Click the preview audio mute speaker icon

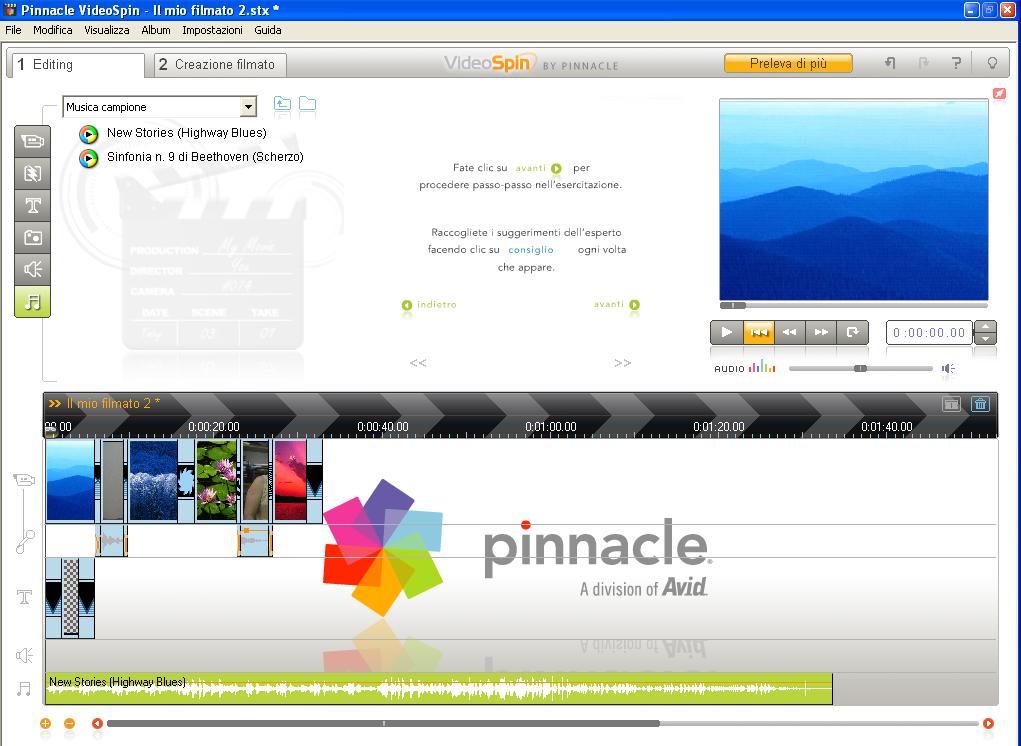click(x=948, y=368)
